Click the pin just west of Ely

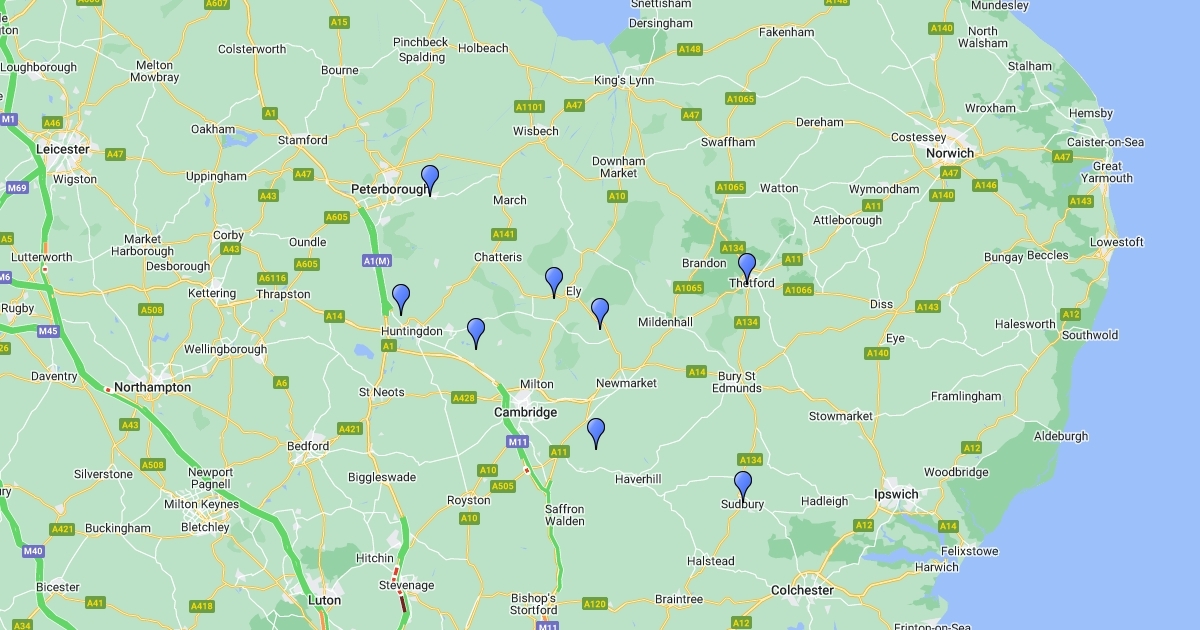coord(554,282)
